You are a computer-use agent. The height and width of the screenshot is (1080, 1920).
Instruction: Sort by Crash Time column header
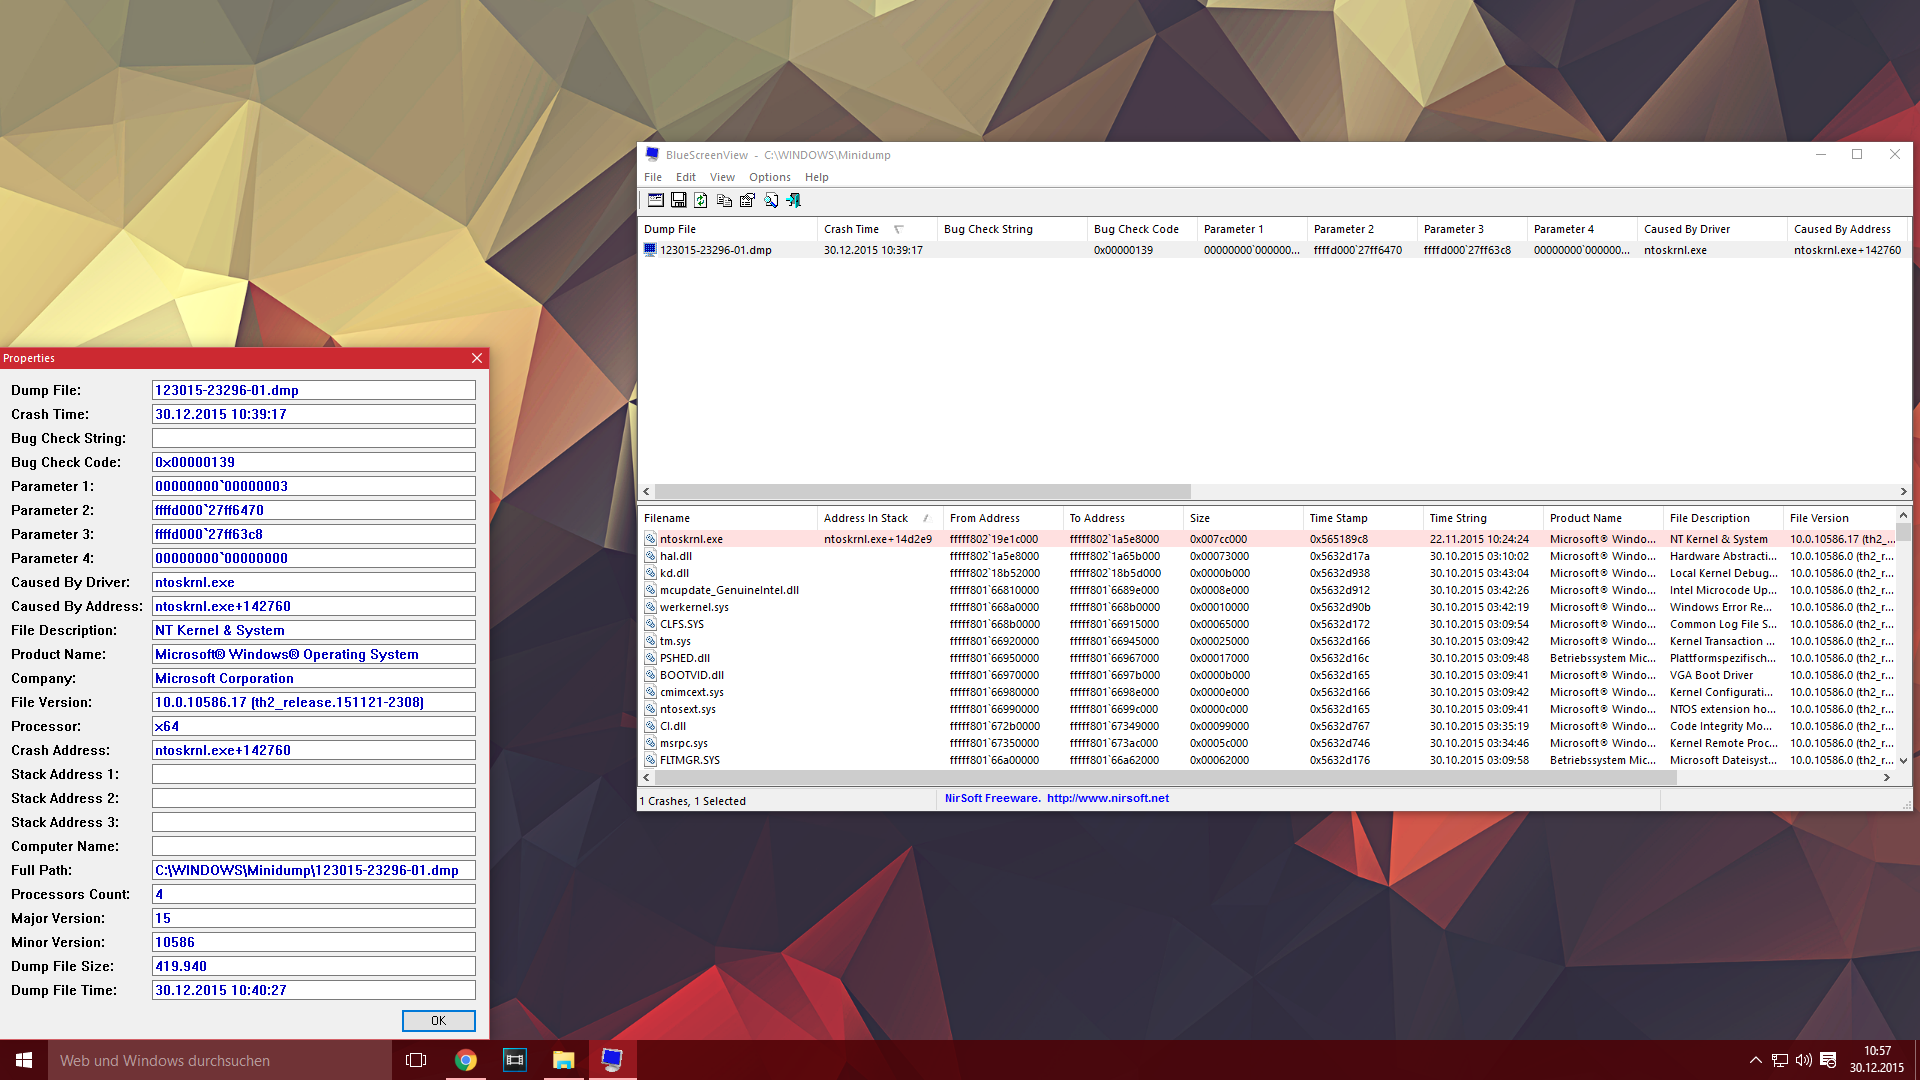pos(852,229)
